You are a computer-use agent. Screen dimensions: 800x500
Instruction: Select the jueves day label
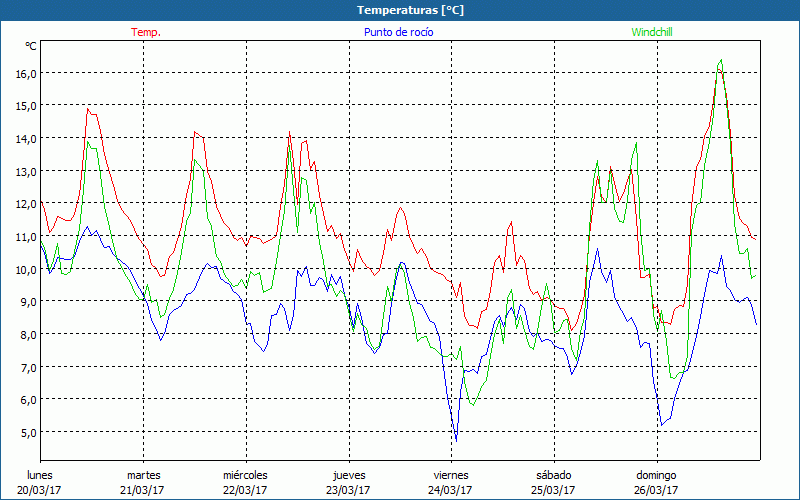point(348,475)
